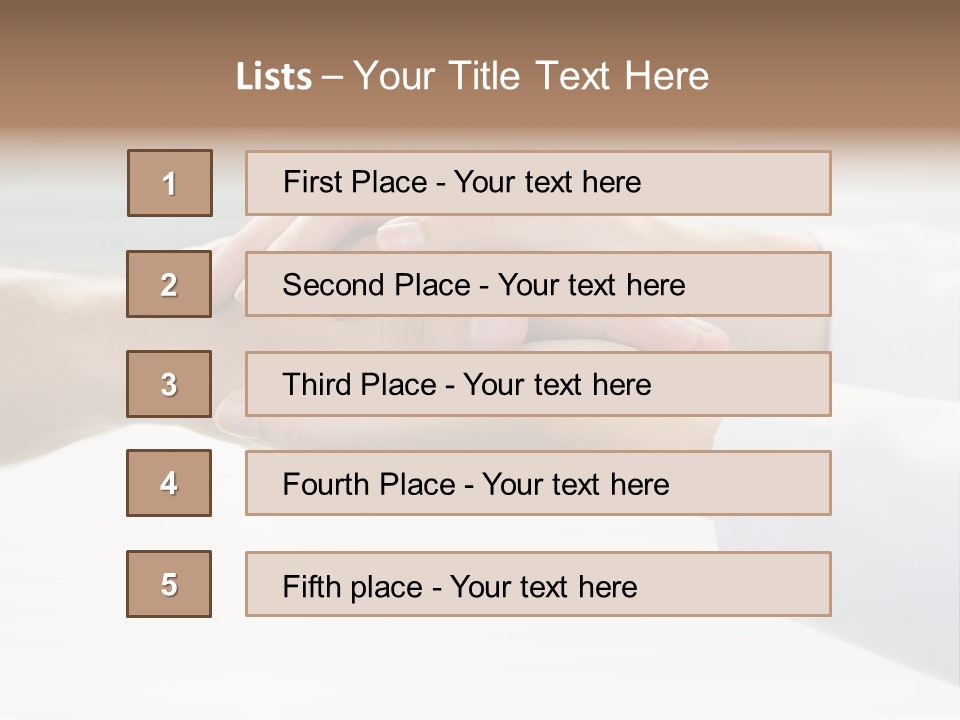
Task: Click the number 3 box
Action: [x=169, y=384]
